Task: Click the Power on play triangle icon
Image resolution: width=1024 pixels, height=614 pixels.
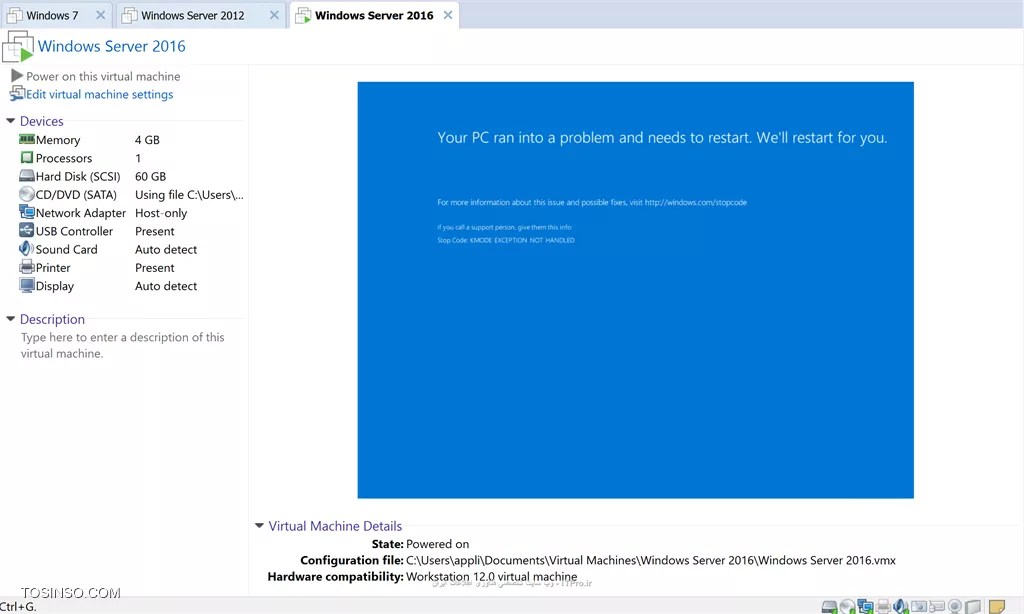Action: [17, 76]
